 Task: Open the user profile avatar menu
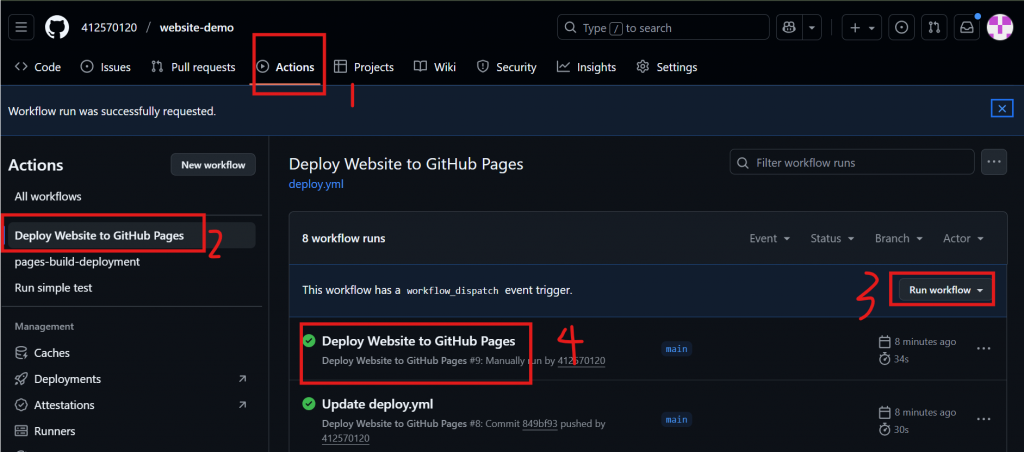point(1000,27)
